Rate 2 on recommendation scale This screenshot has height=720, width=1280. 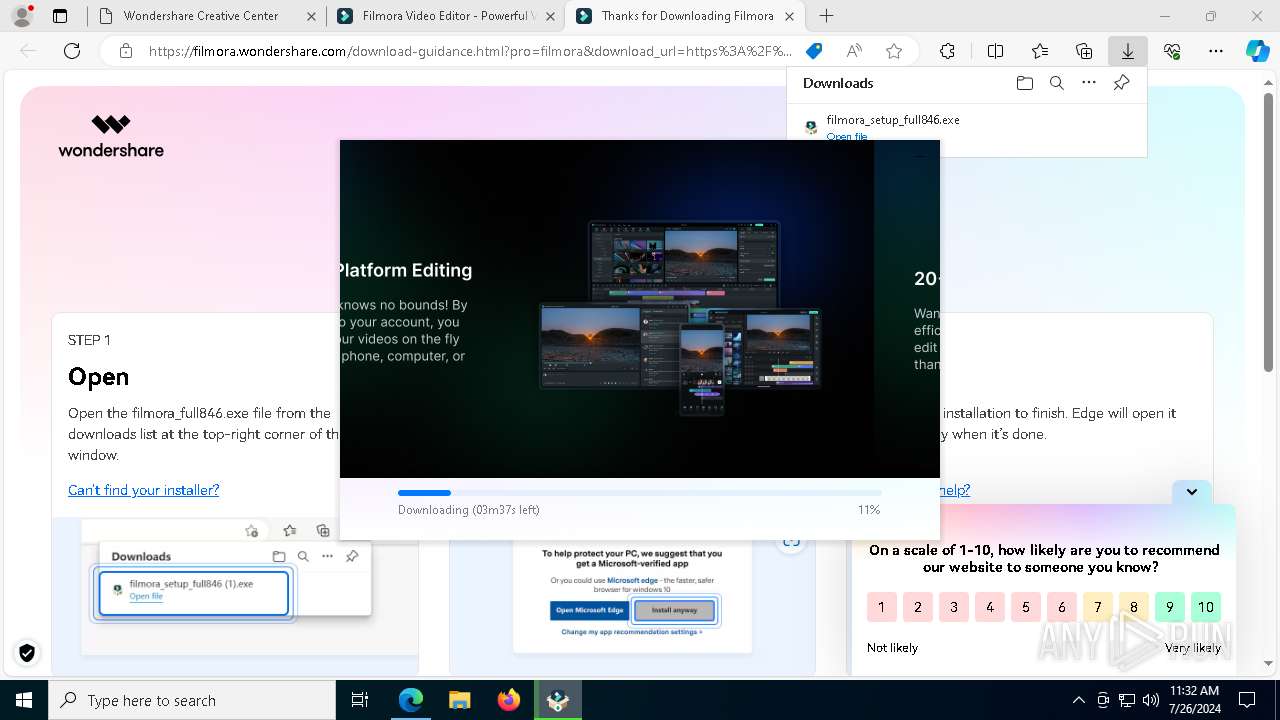917,607
